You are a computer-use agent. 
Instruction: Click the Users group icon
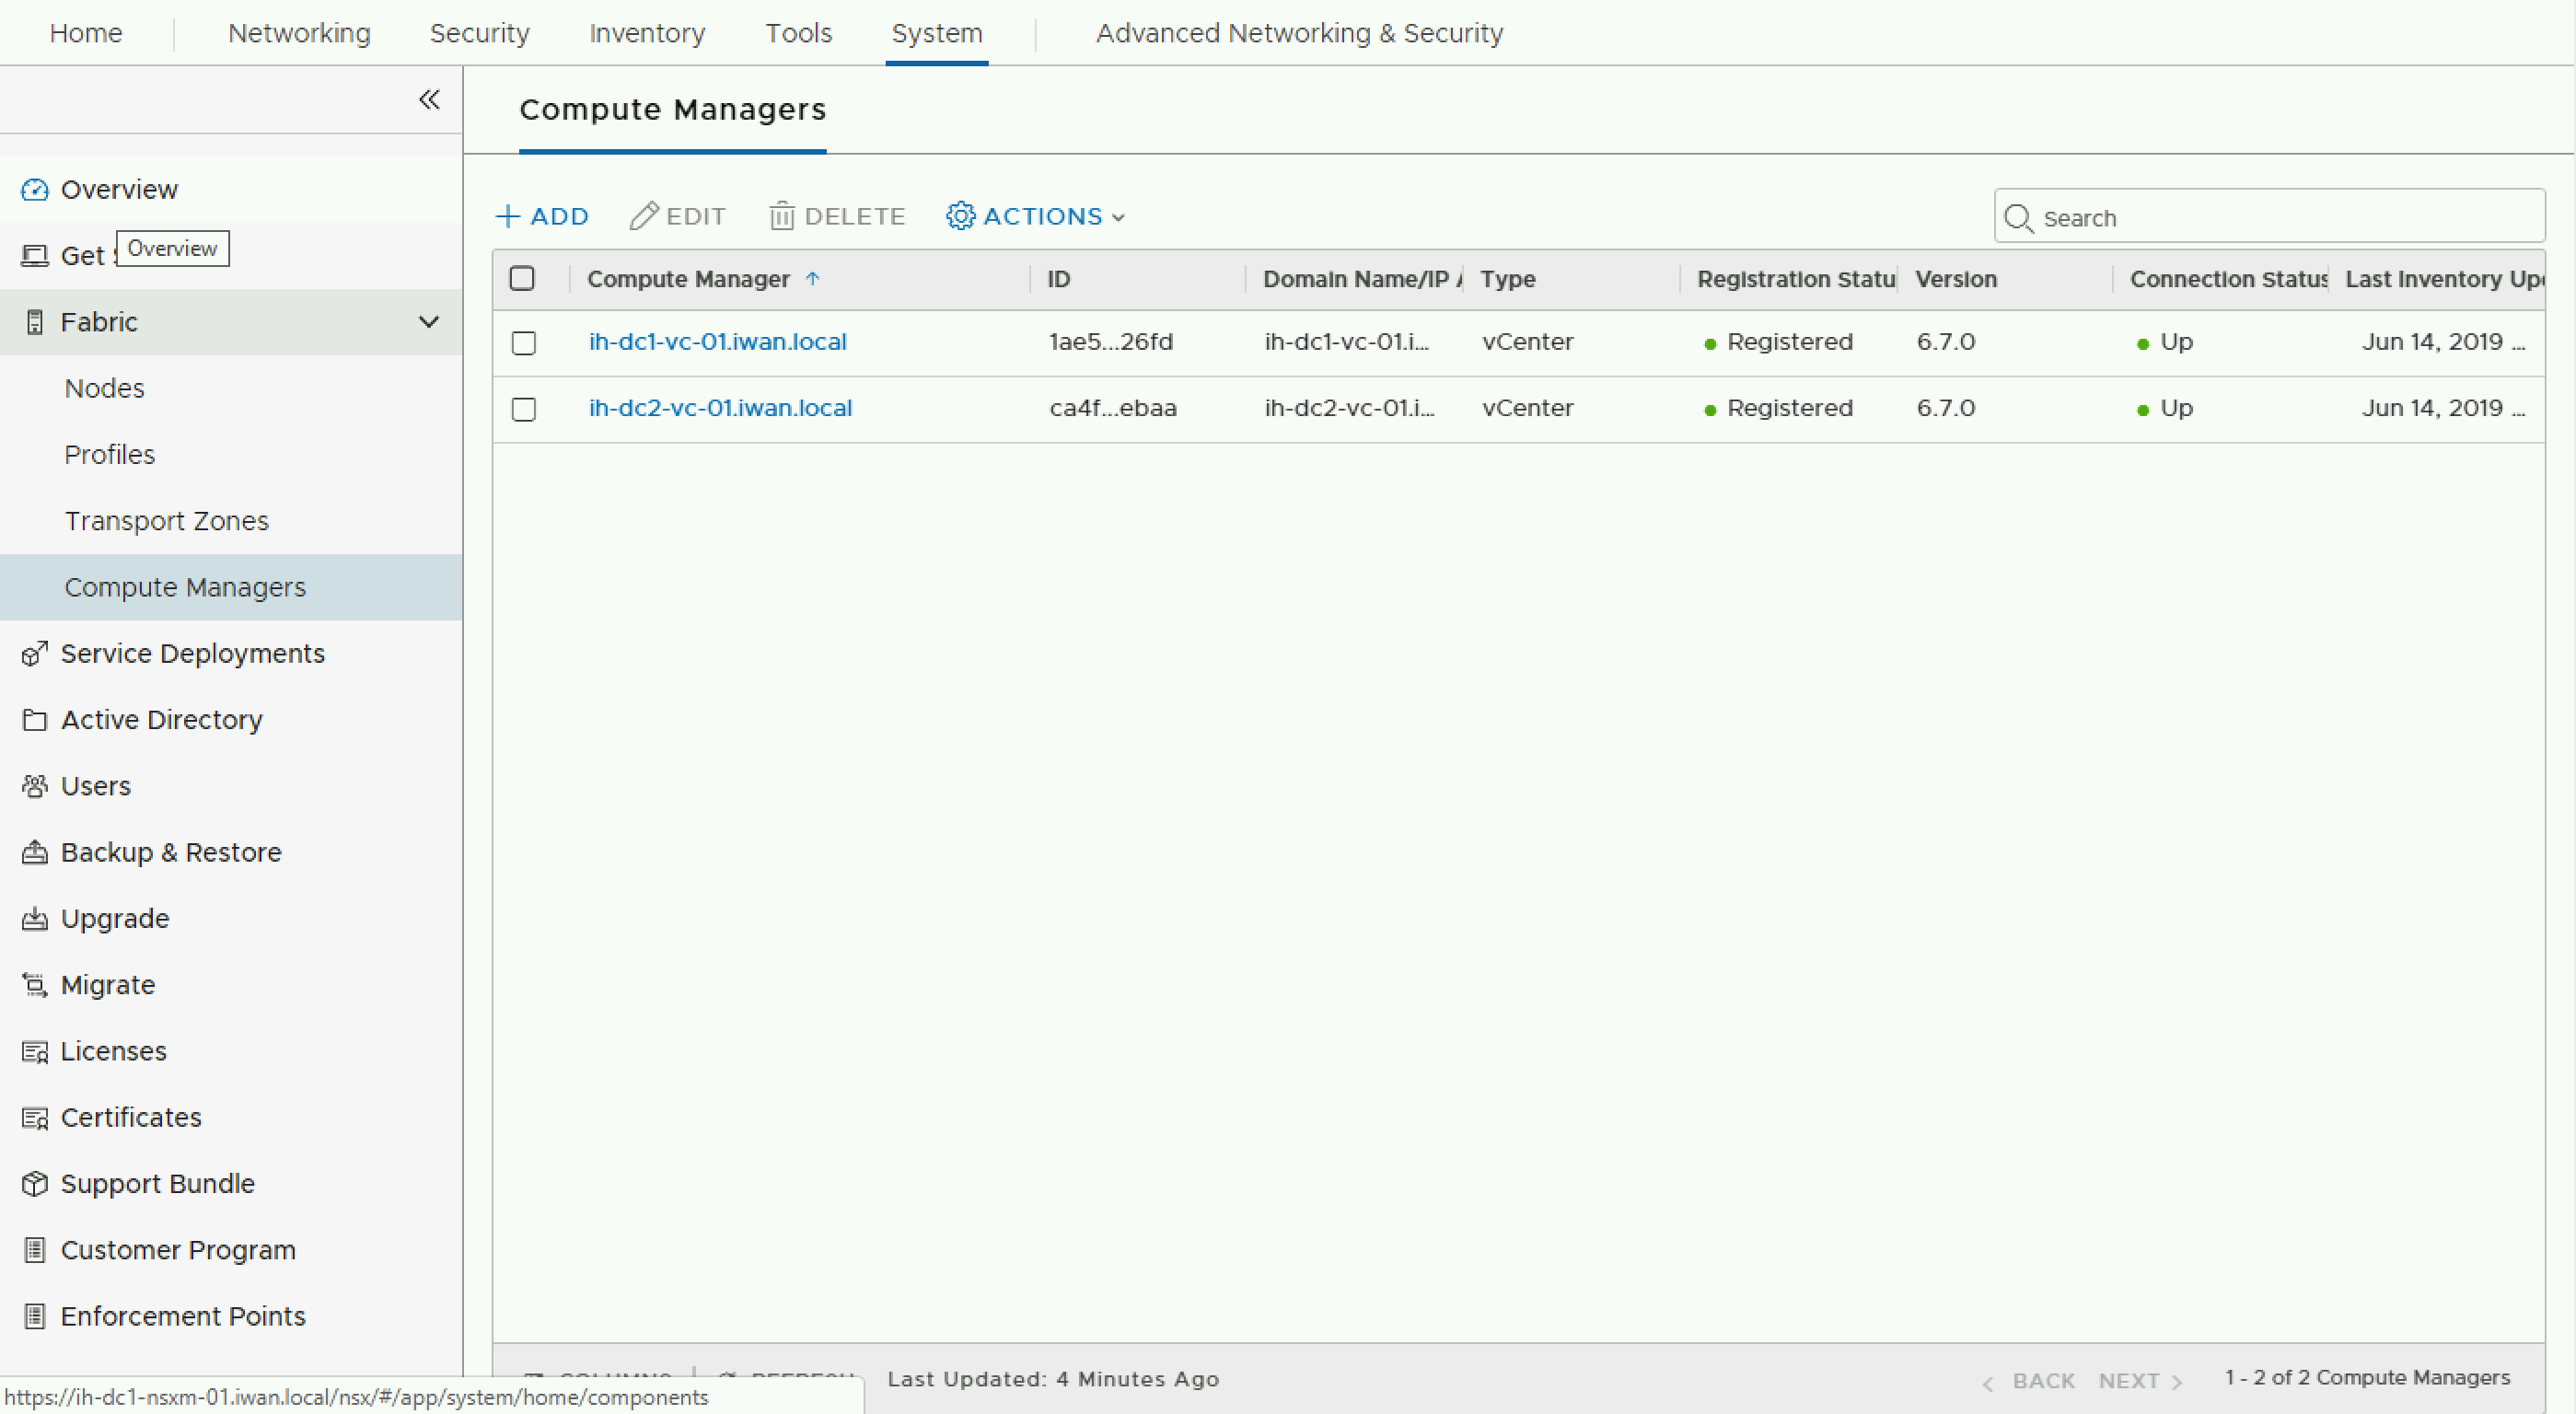(x=34, y=786)
